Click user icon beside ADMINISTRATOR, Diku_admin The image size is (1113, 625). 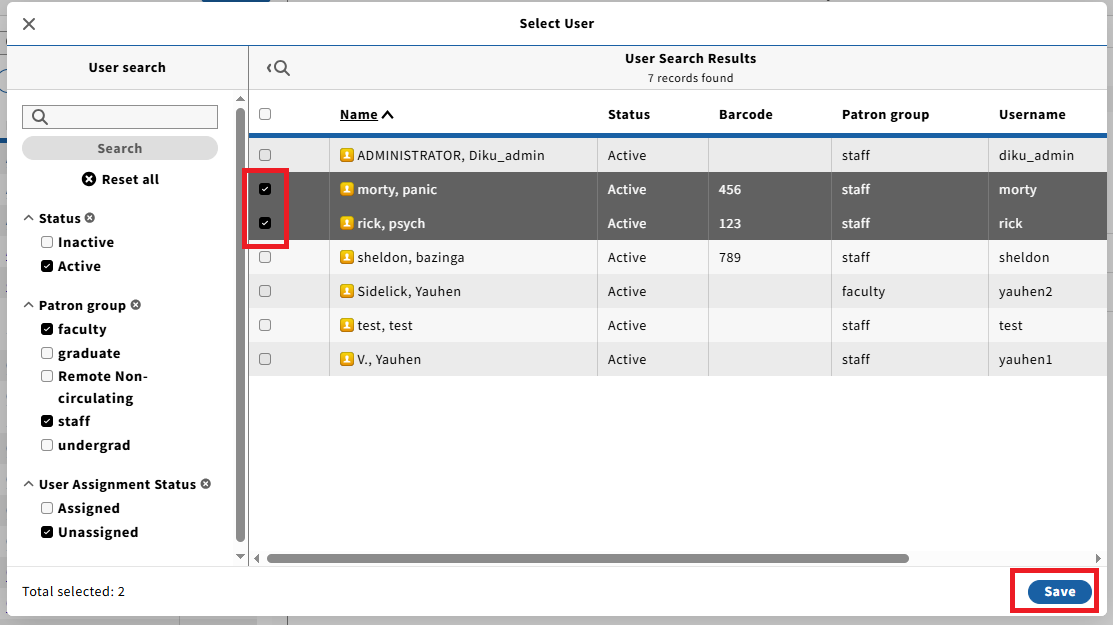(x=346, y=155)
